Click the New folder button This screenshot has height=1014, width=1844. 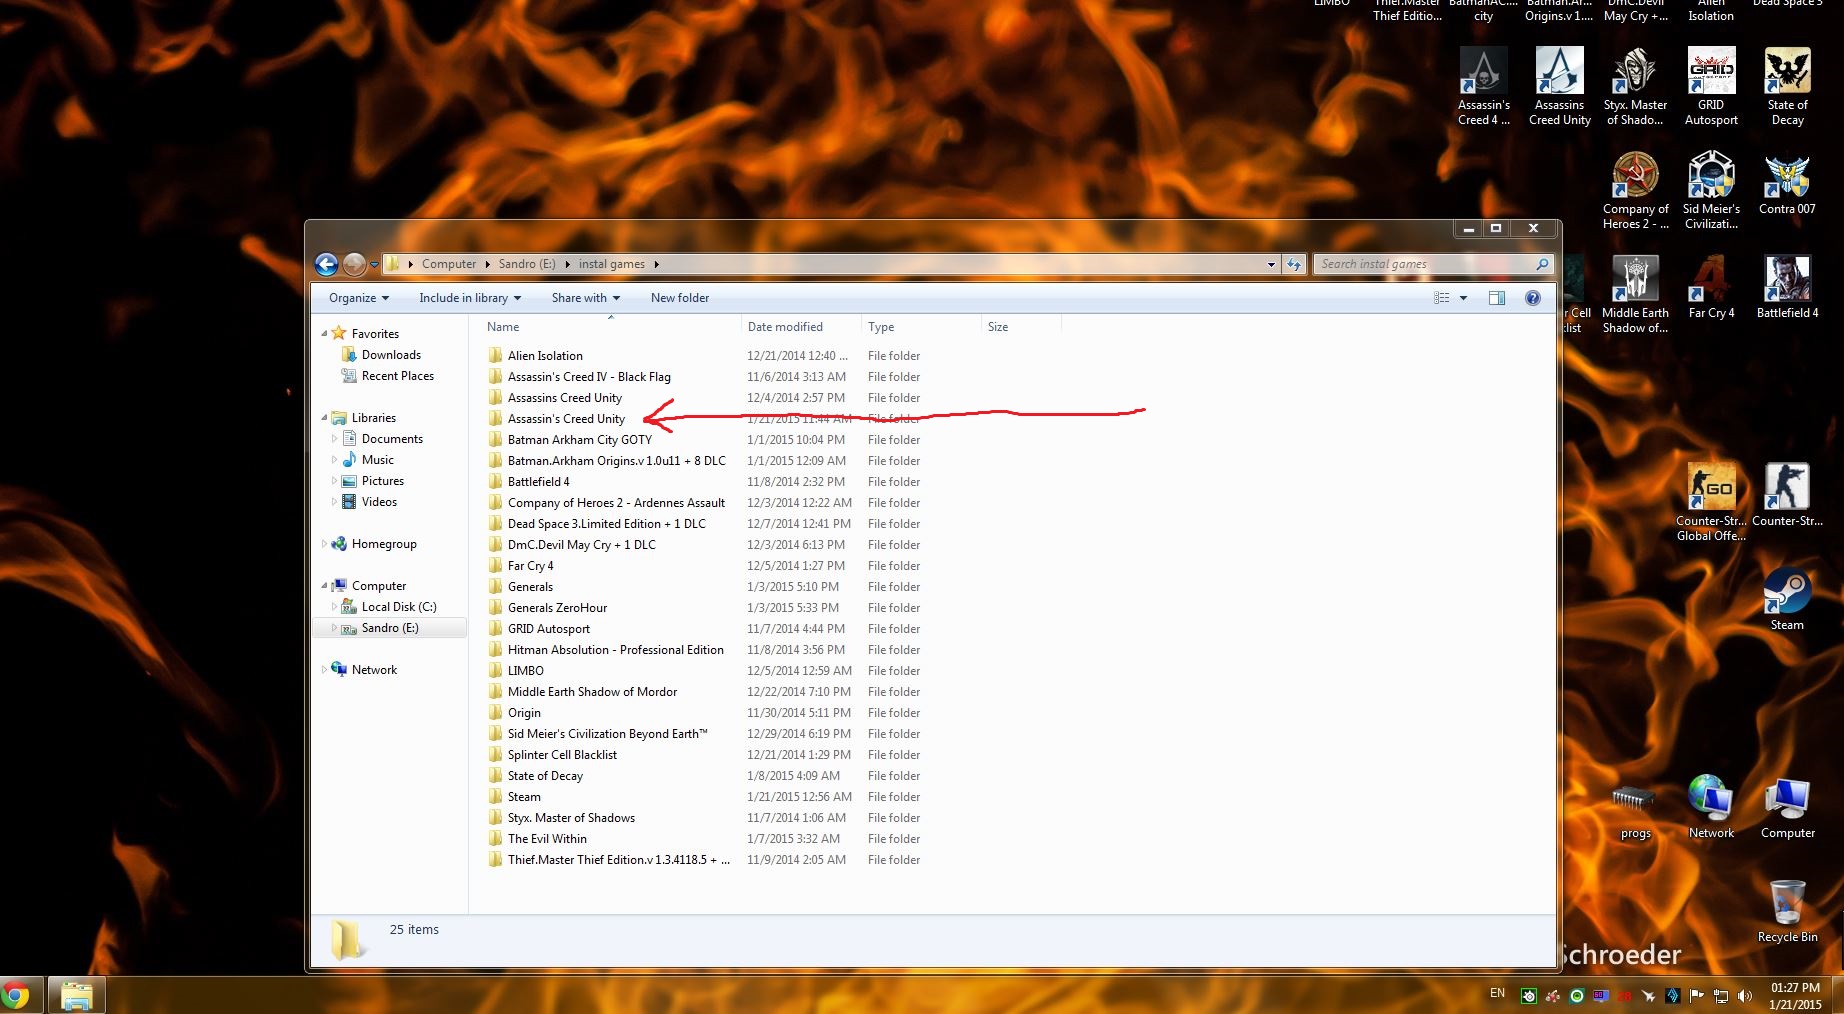(680, 298)
